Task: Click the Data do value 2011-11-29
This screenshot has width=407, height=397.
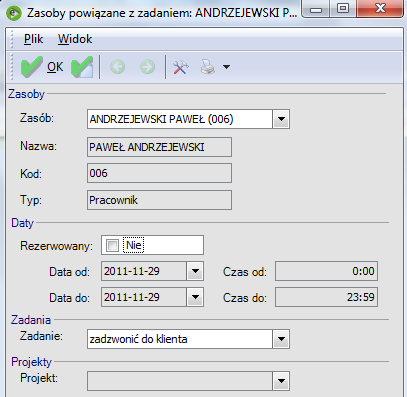Action: (144, 297)
